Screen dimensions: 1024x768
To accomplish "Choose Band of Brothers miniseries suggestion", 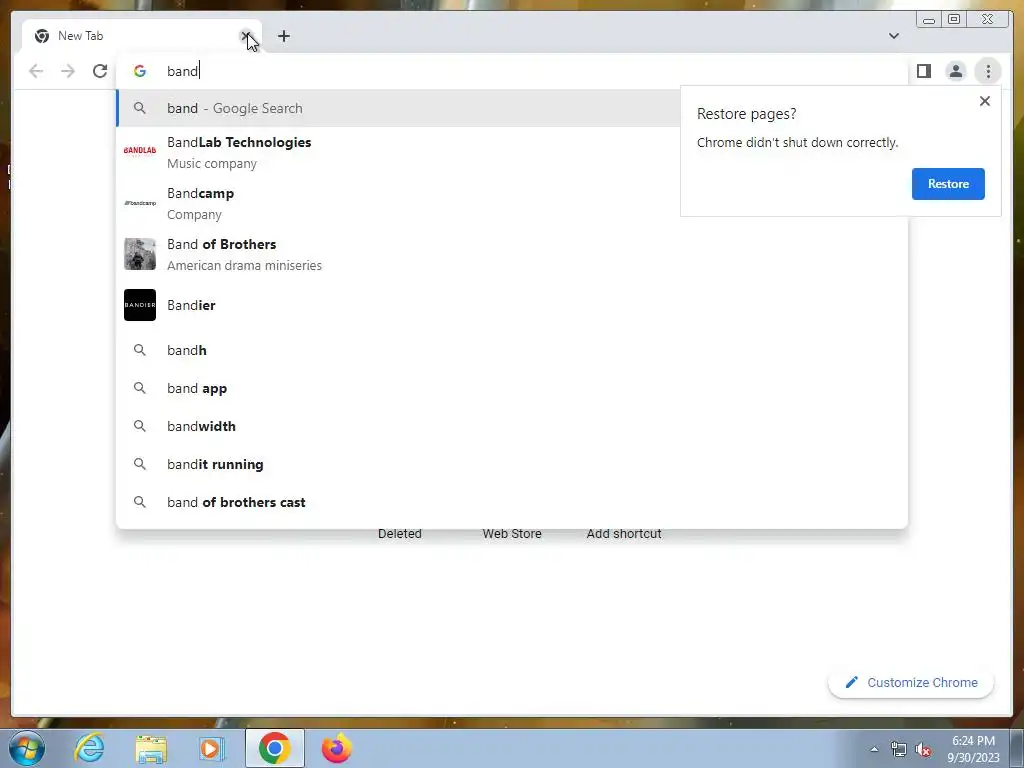I will (511, 254).
